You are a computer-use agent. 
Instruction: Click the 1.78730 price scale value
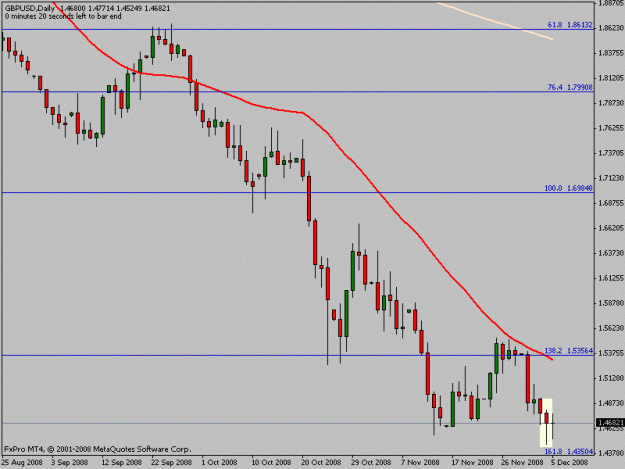click(x=611, y=103)
